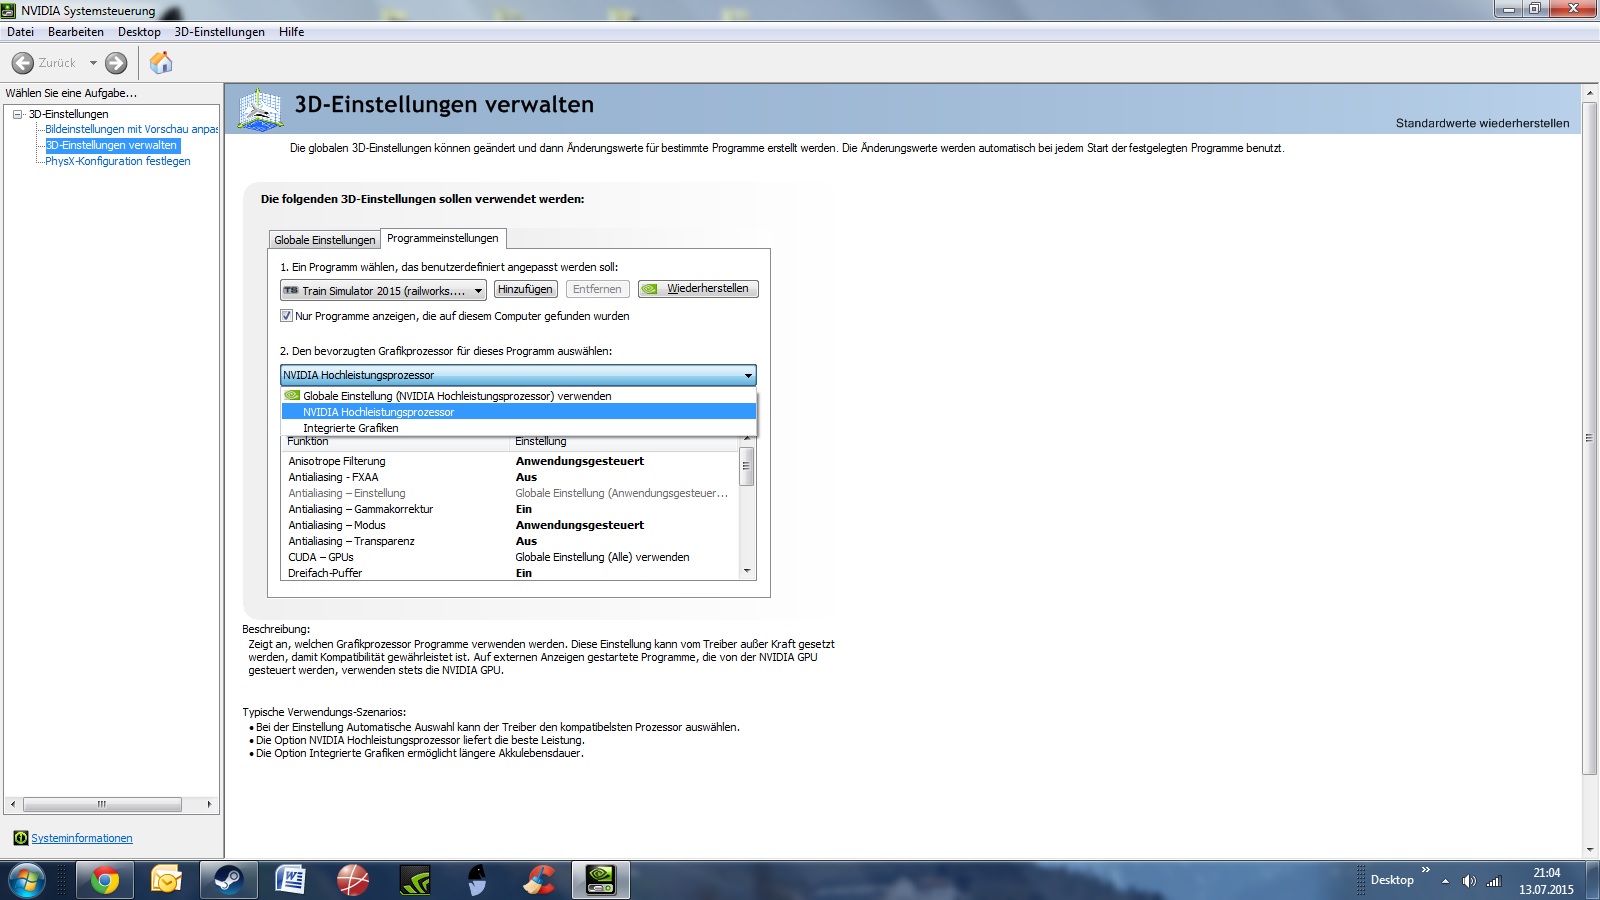Open CCleaner from the taskbar
This screenshot has height=900, width=1600.
(x=538, y=880)
